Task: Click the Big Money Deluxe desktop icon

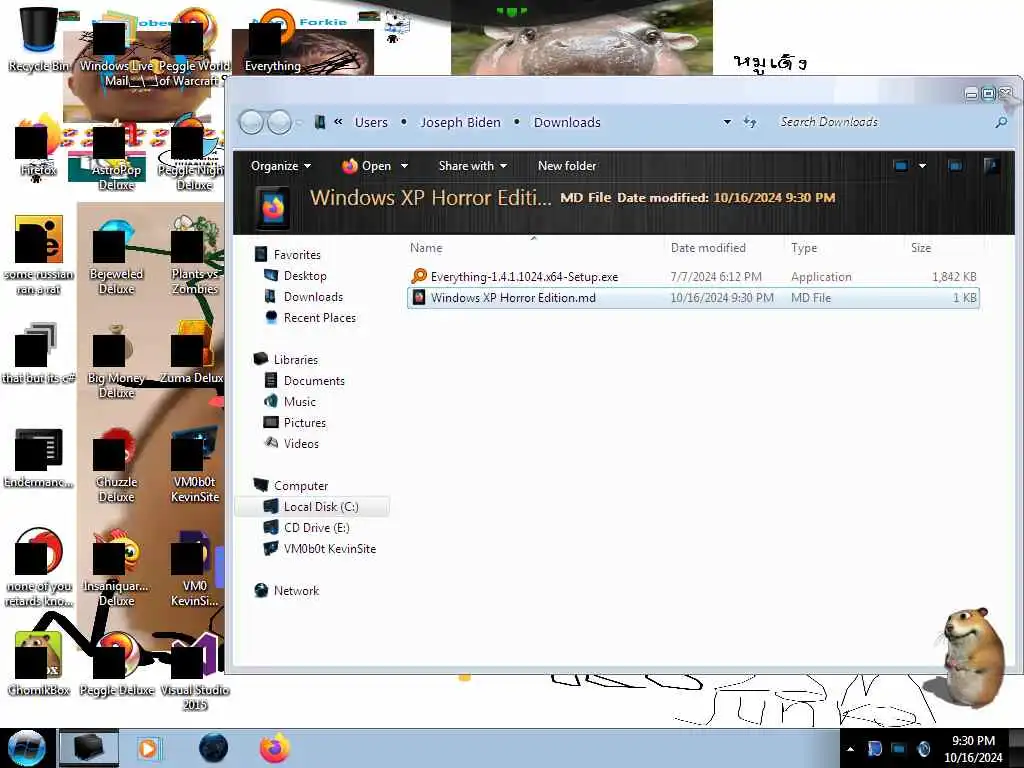Action: pyautogui.click(x=116, y=361)
